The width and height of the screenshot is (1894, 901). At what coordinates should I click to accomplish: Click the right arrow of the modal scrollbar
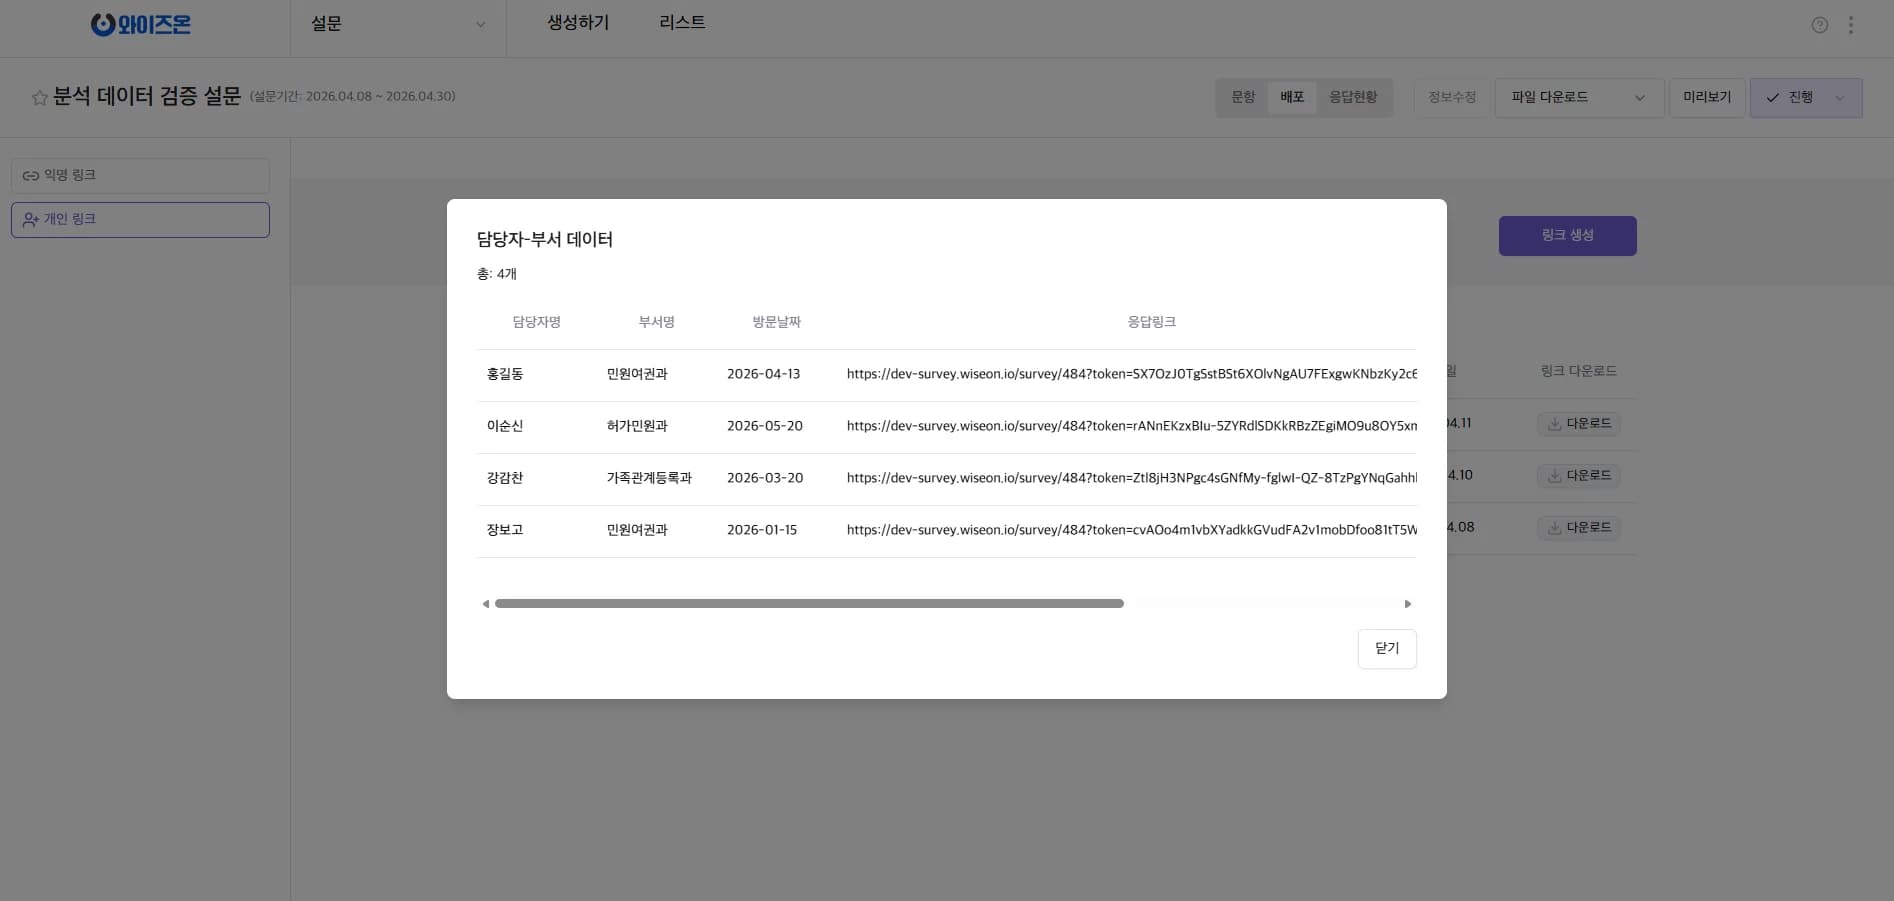click(1407, 603)
